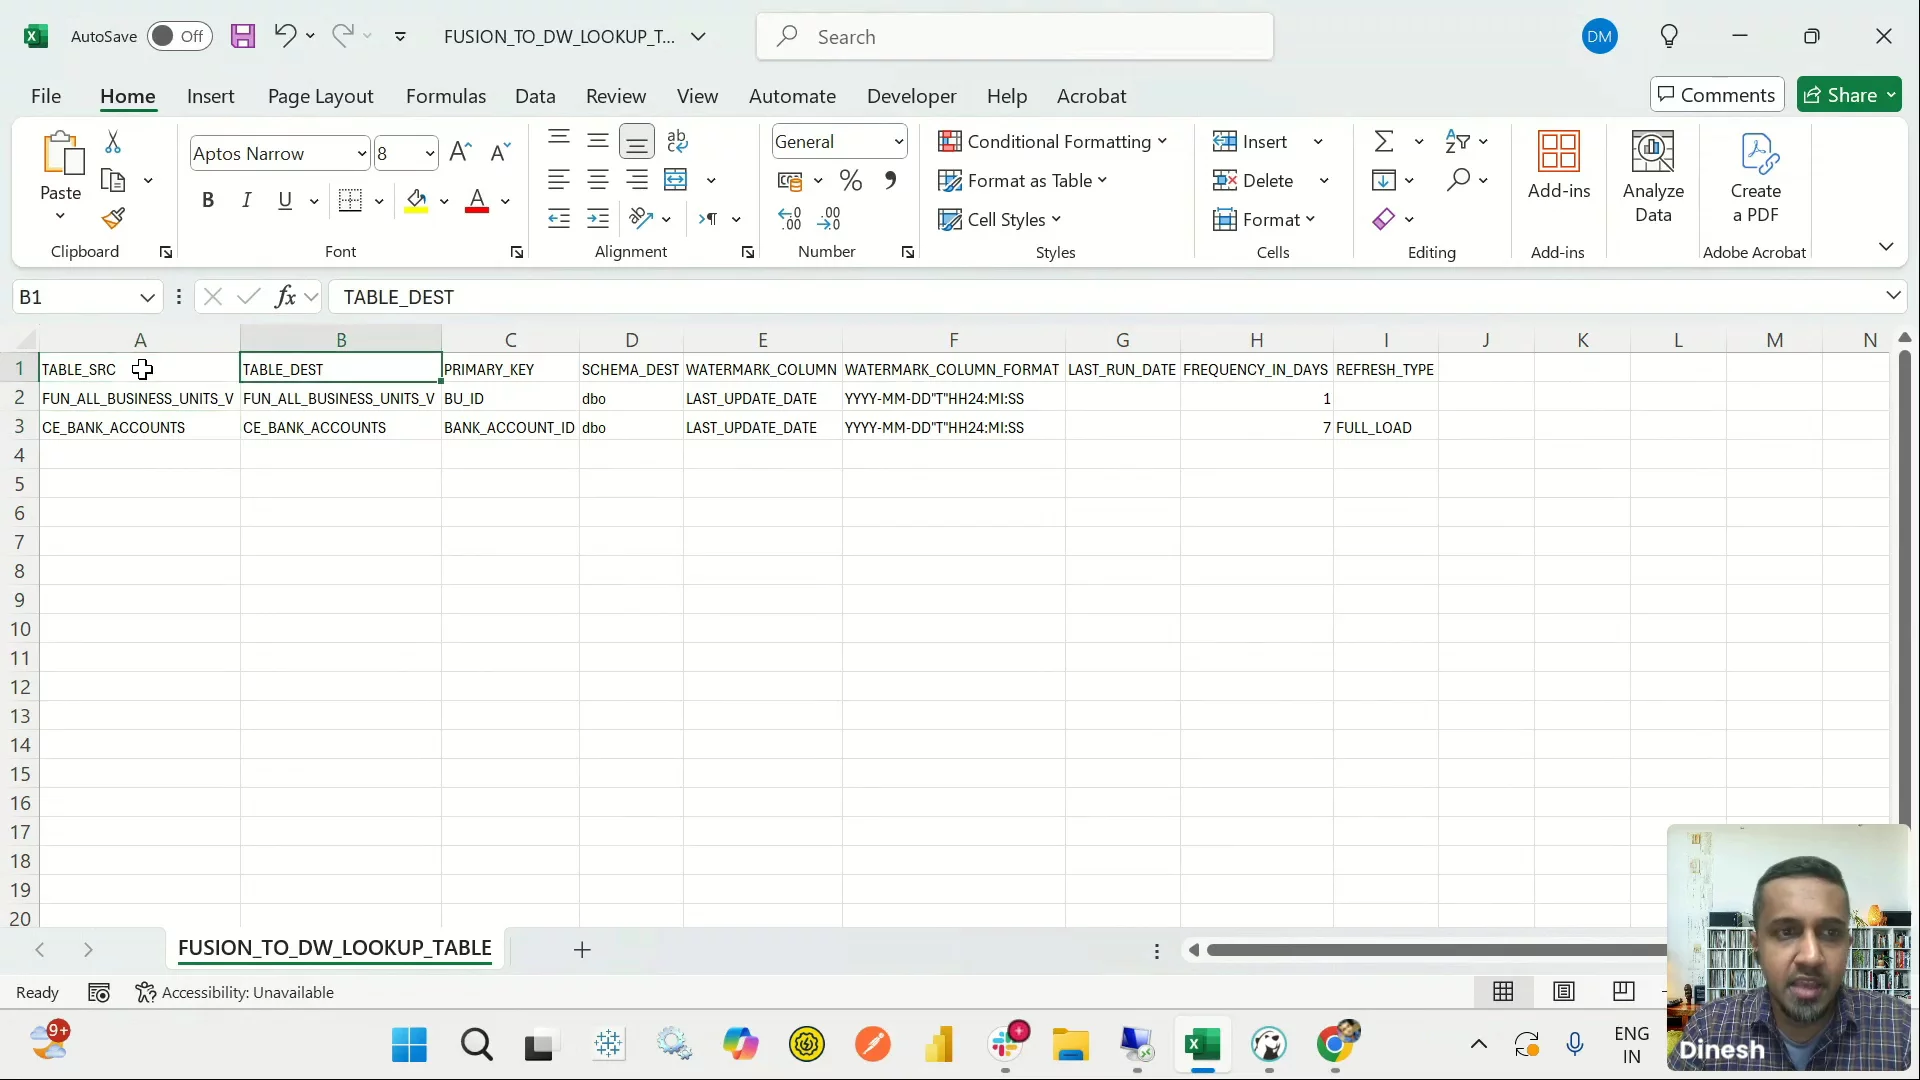The height and width of the screenshot is (1080, 1920).
Task: Click the Merge & Center icon
Action: [677, 180]
